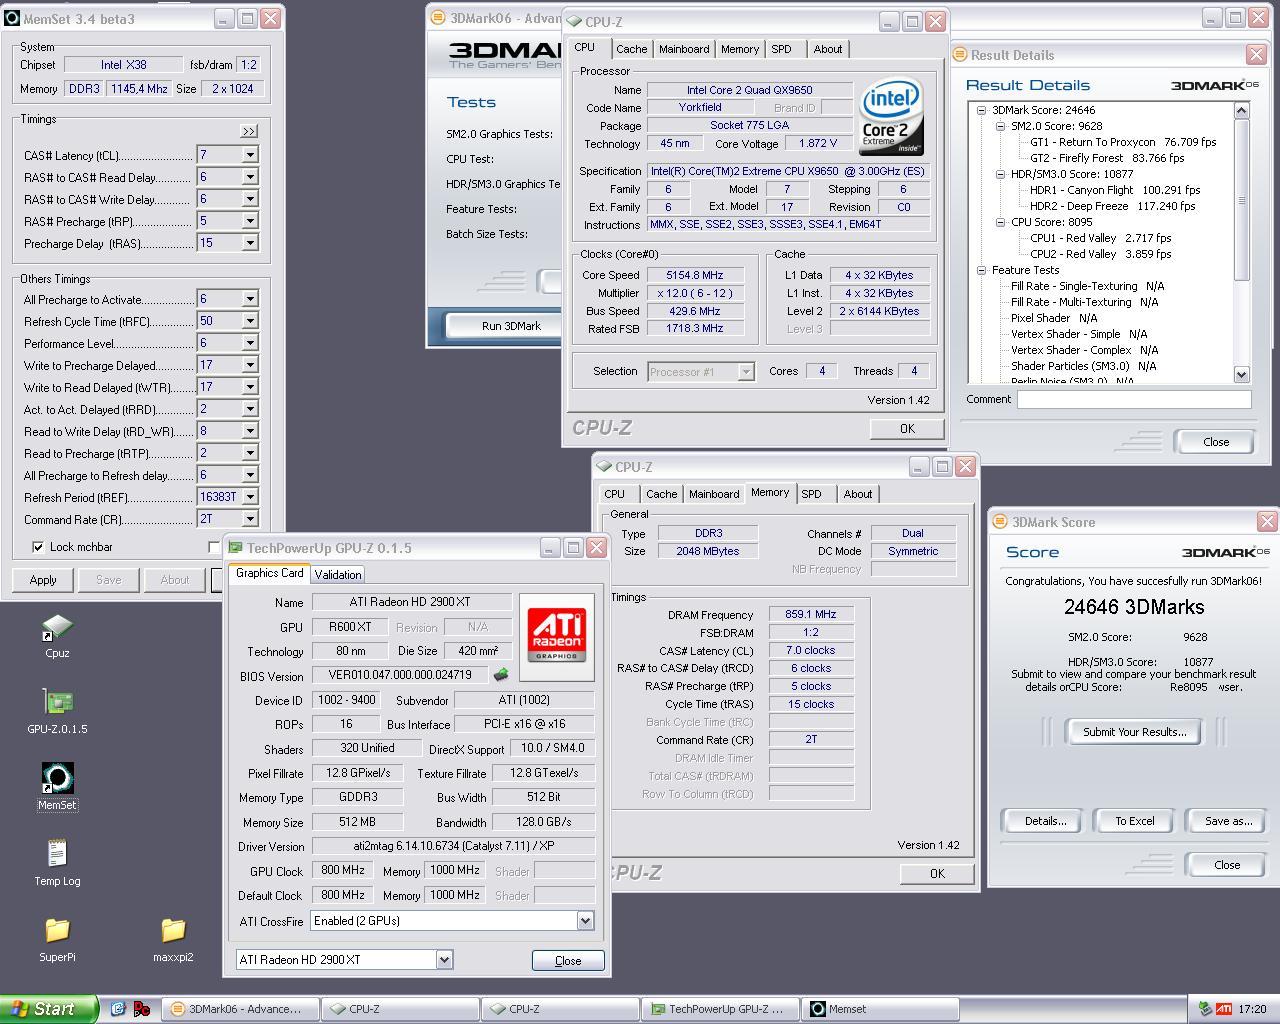Click the MemSet expand '>>' timings button

(249, 131)
